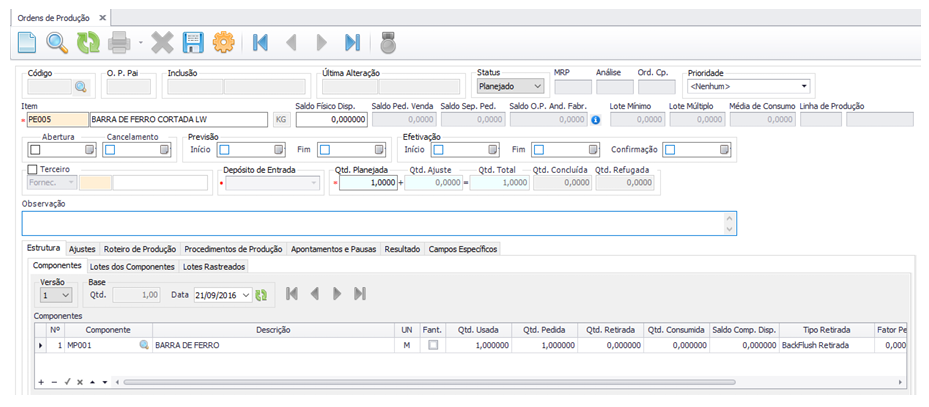
Task: Click the orange gear icon in toolbar
Action: [x=224, y=43]
